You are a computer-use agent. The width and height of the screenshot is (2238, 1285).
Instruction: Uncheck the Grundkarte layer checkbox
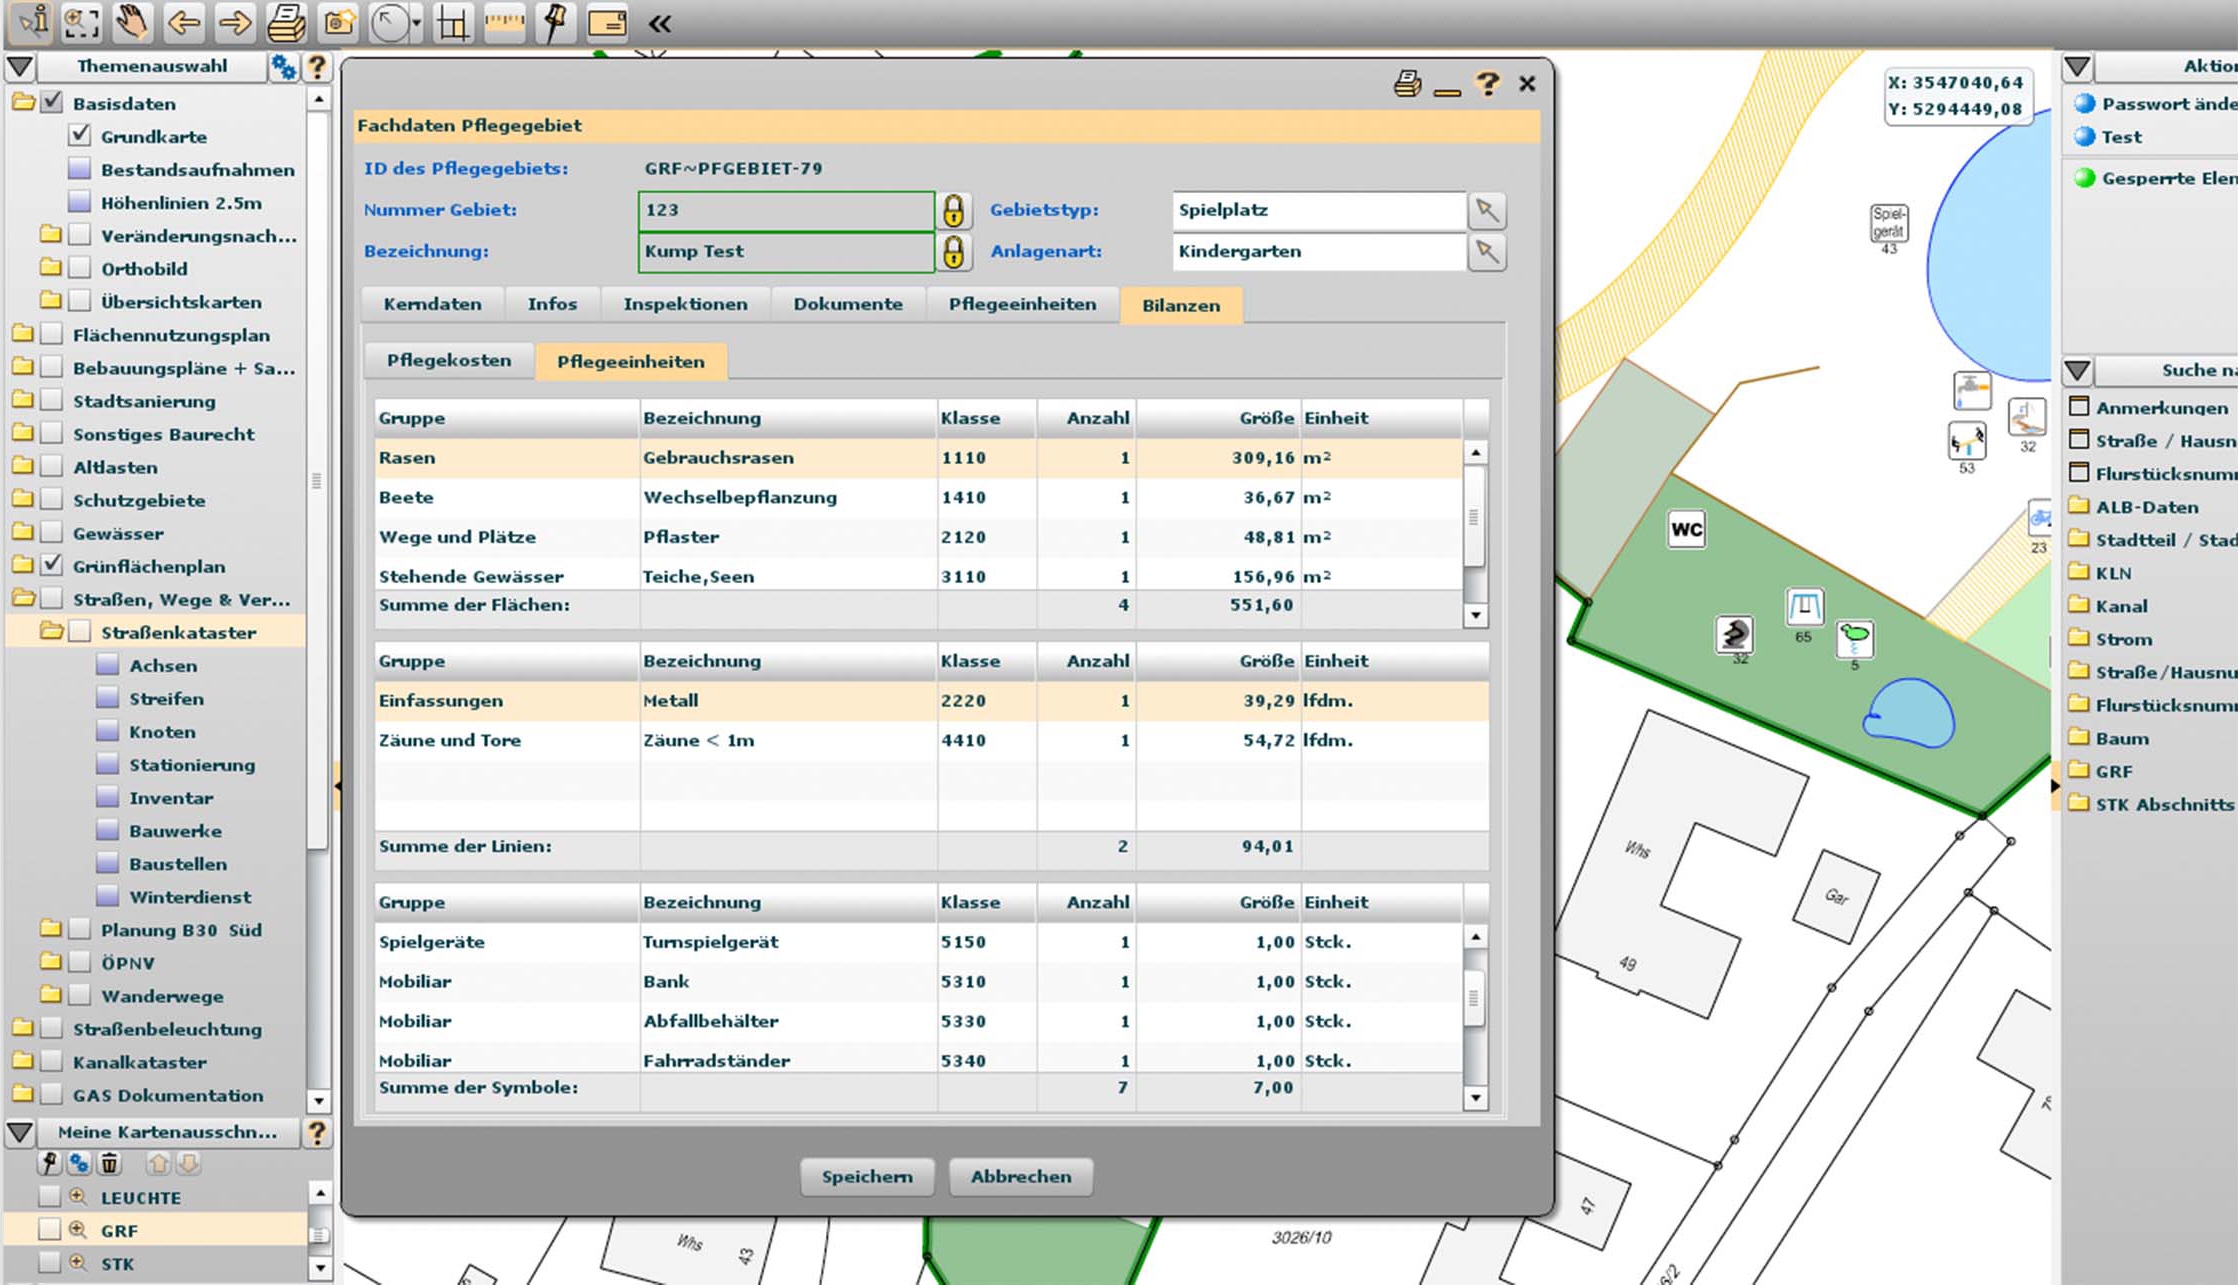80,136
